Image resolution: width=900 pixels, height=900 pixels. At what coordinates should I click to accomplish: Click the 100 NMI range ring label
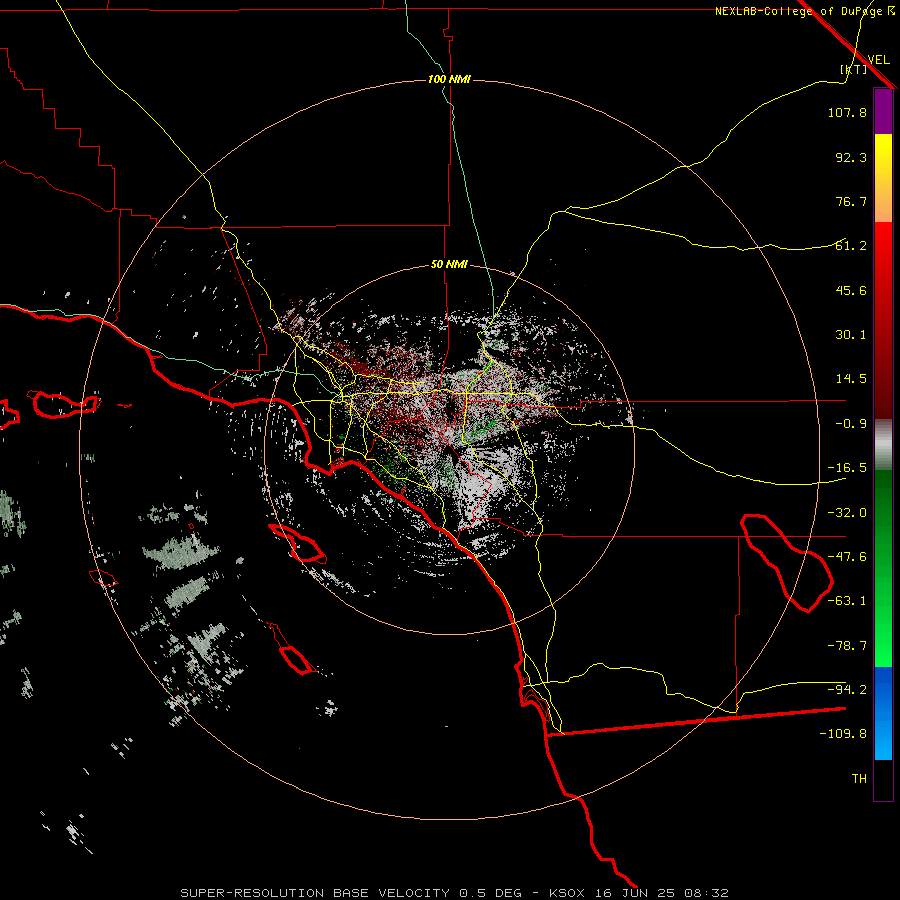tap(449, 79)
